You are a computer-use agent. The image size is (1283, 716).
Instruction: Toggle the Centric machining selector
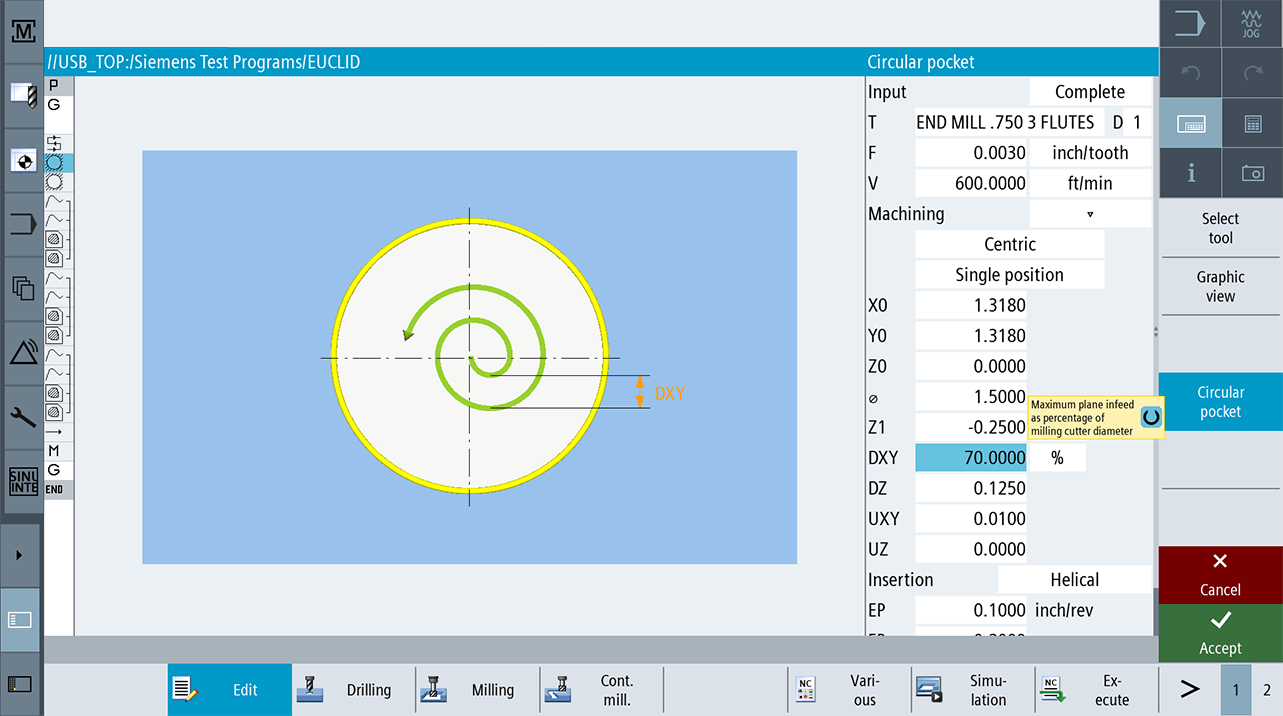pos(1010,244)
